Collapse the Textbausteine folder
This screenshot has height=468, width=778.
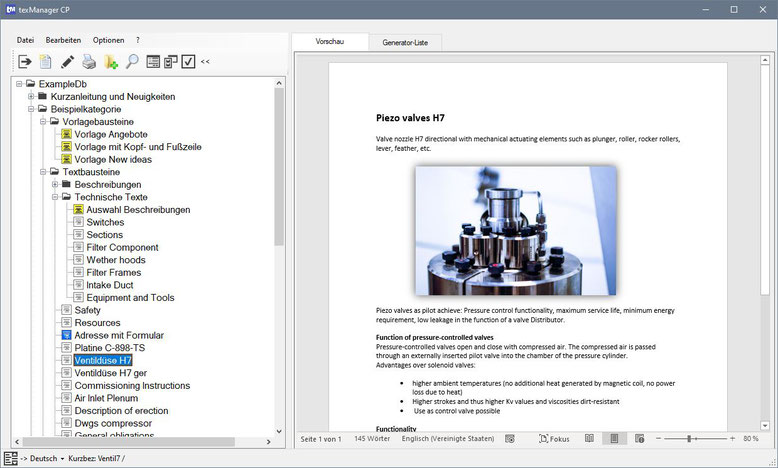click(43, 172)
